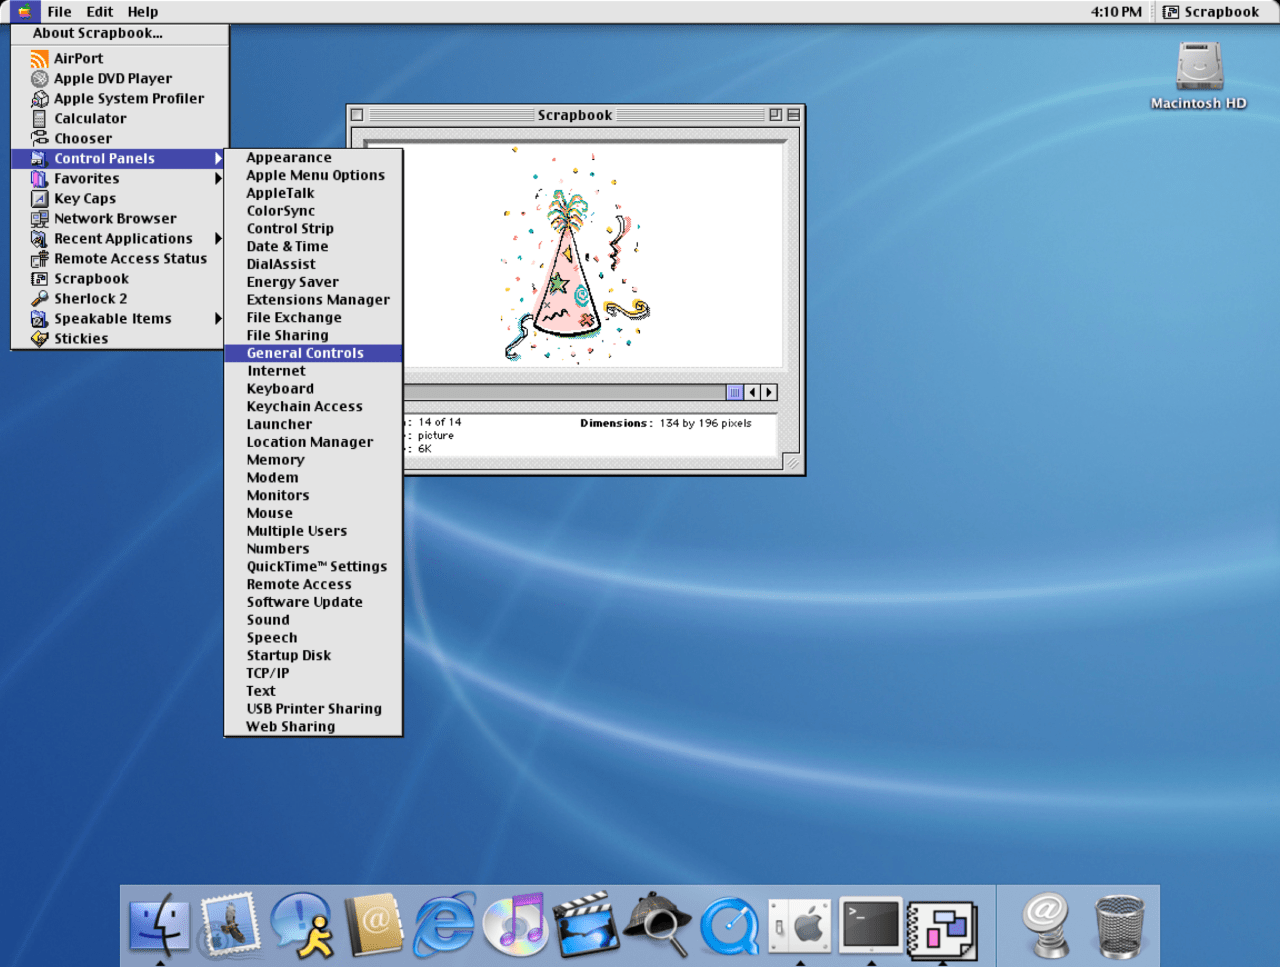Click the Scrapbook scrollbar right arrow
The height and width of the screenshot is (967, 1280).
point(769,392)
